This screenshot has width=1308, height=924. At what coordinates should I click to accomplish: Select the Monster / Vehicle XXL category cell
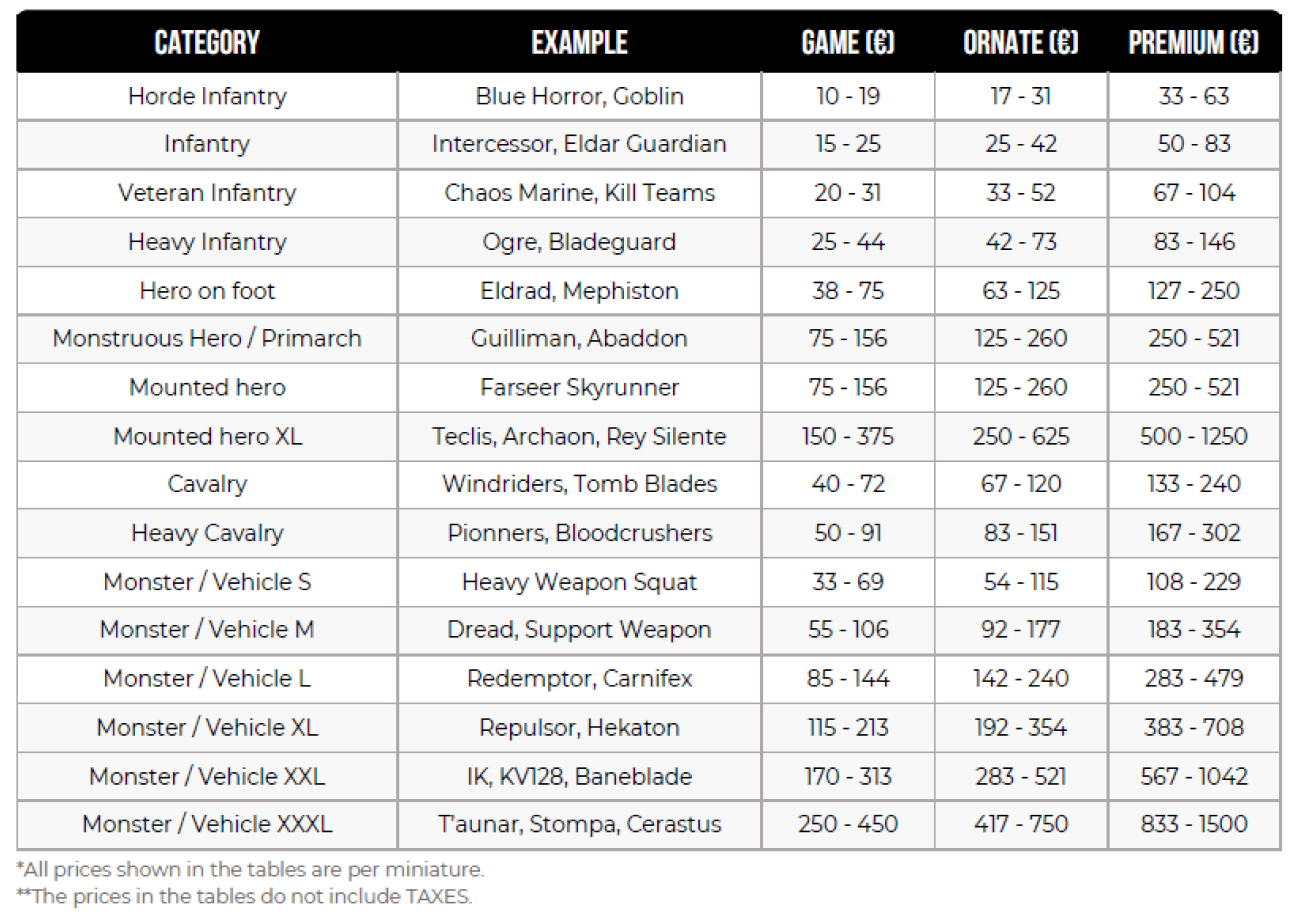(x=207, y=777)
